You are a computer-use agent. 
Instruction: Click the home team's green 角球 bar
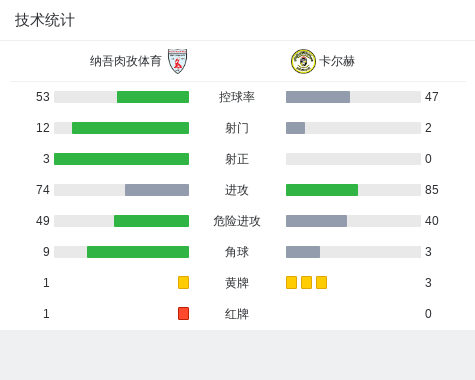(138, 252)
